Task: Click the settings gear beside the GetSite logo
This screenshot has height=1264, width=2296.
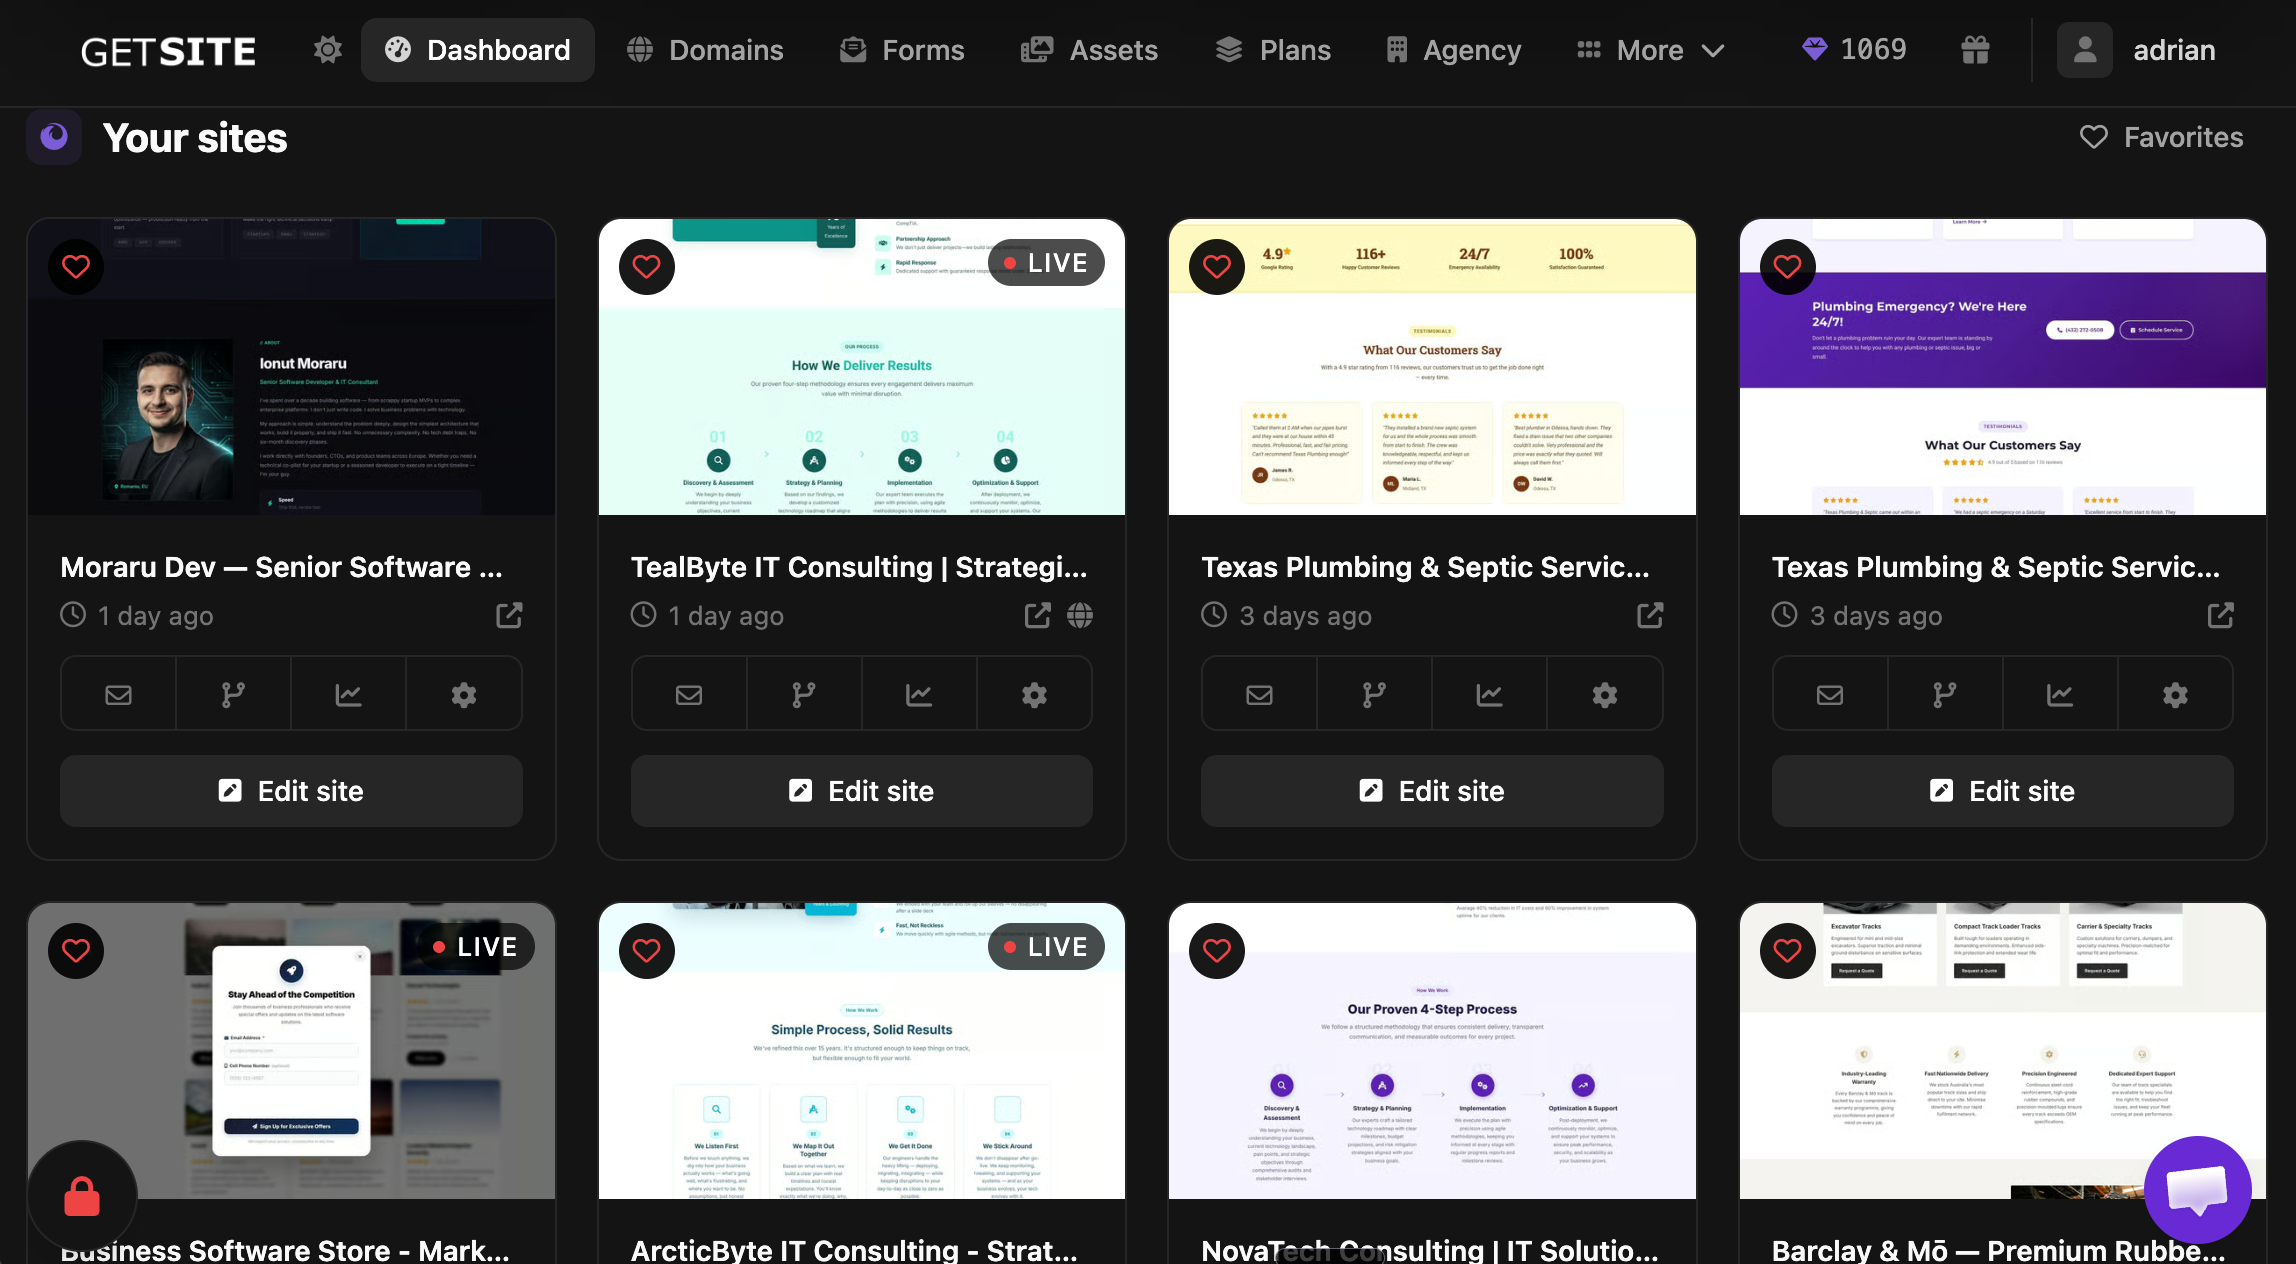Action: coord(326,49)
